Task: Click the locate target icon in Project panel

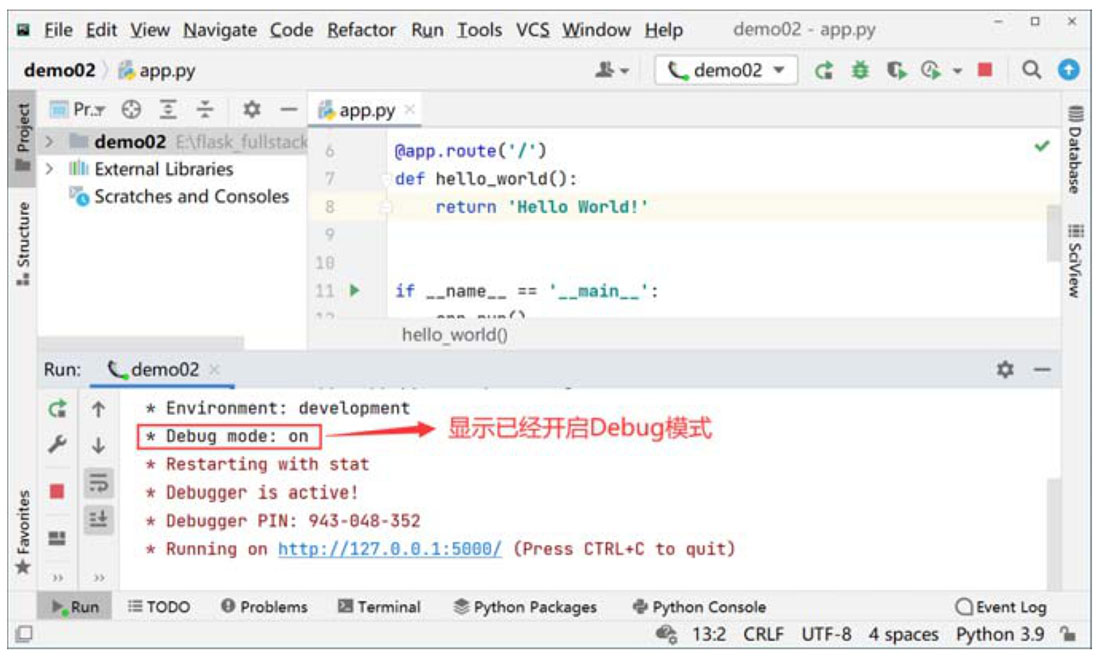Action: click(131, 110)
